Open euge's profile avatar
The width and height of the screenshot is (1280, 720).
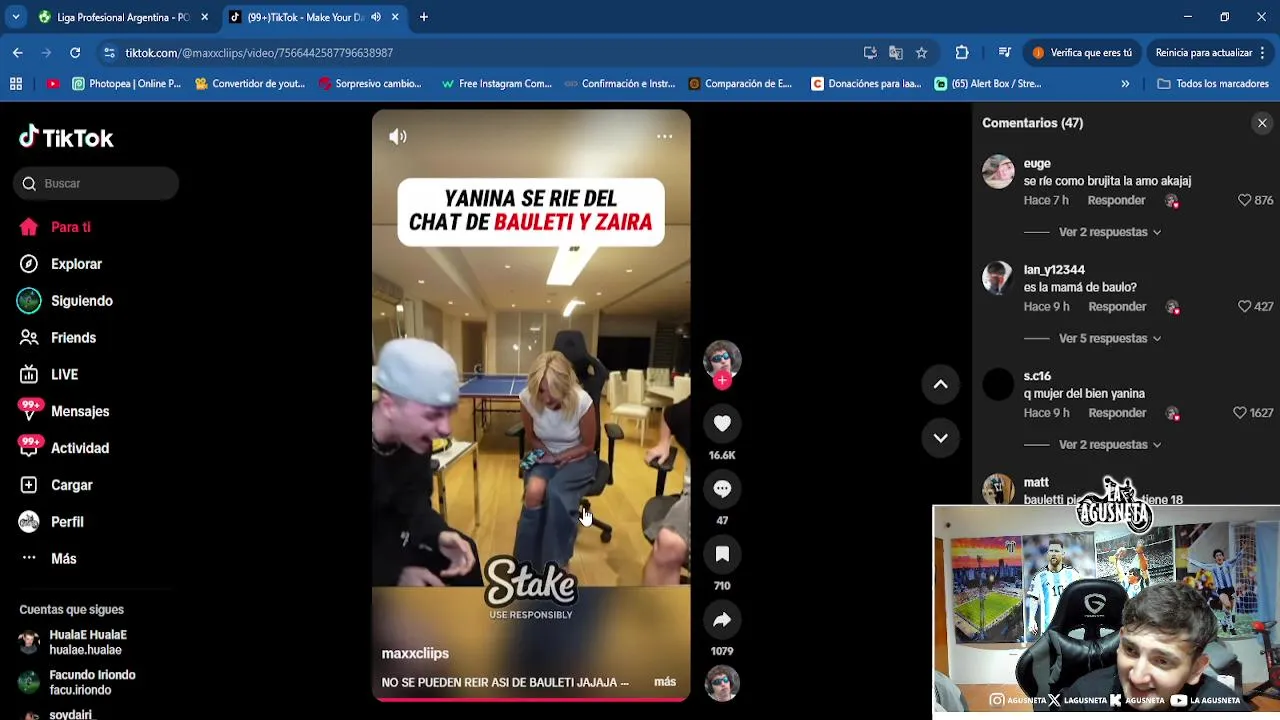pyautogui.click(x=998, y=172)
